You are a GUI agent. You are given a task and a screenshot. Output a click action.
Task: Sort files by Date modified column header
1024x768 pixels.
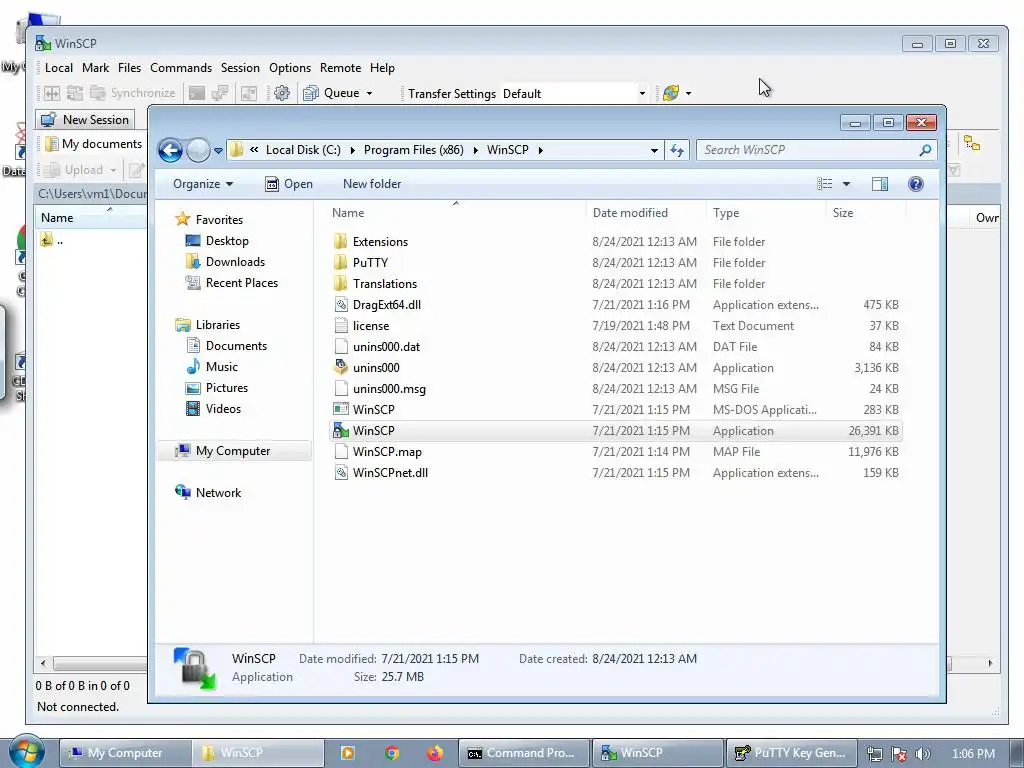pos(646,213)
